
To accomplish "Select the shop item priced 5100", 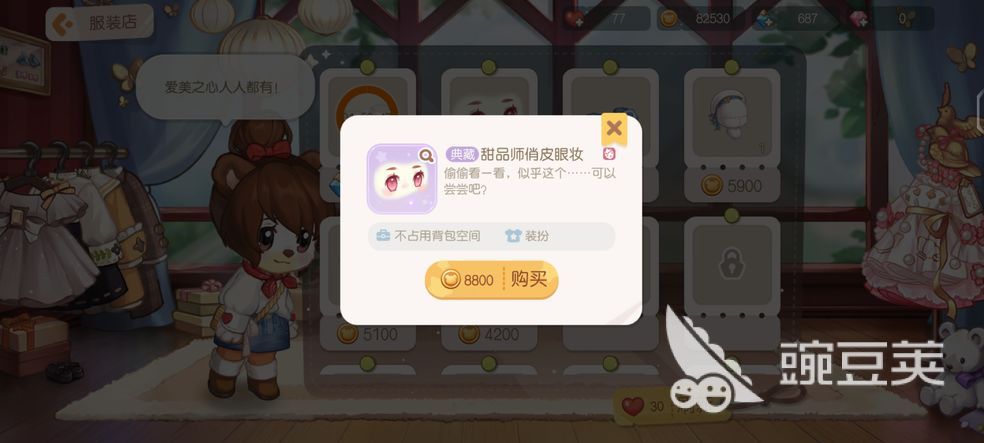I will click(367, 334).
